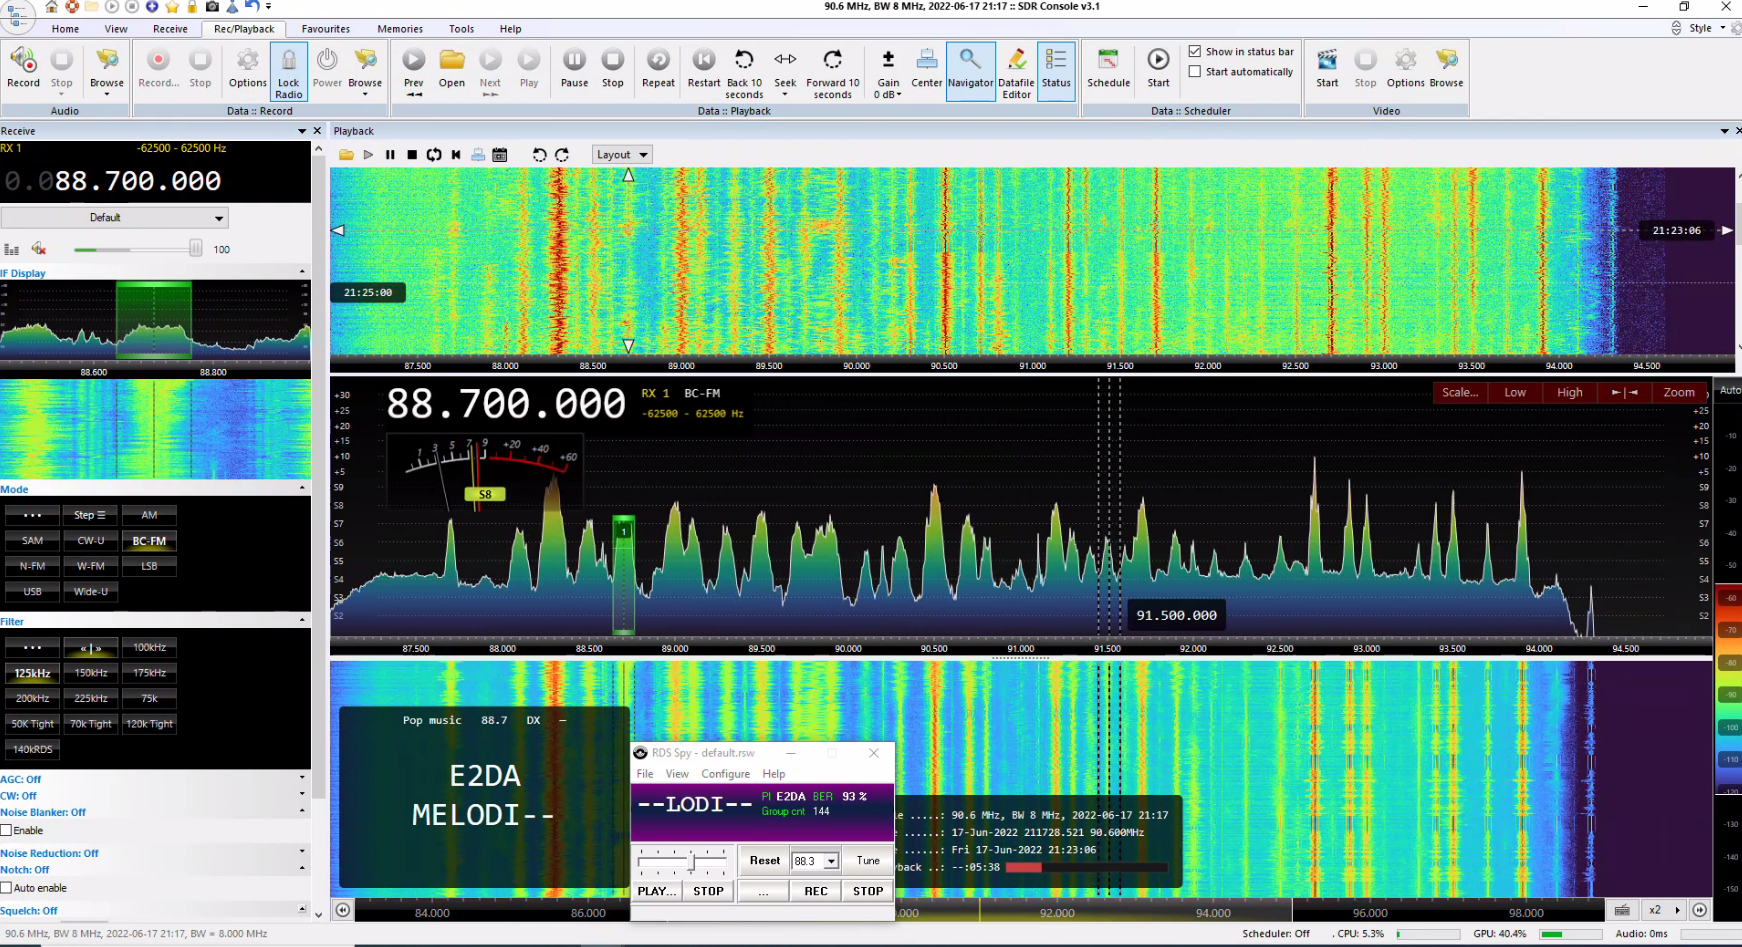The height and width of the screenshot is (947, 1742).
Task: Expand the Layout dropdown in Playback panel
Action: coord(622,155)
